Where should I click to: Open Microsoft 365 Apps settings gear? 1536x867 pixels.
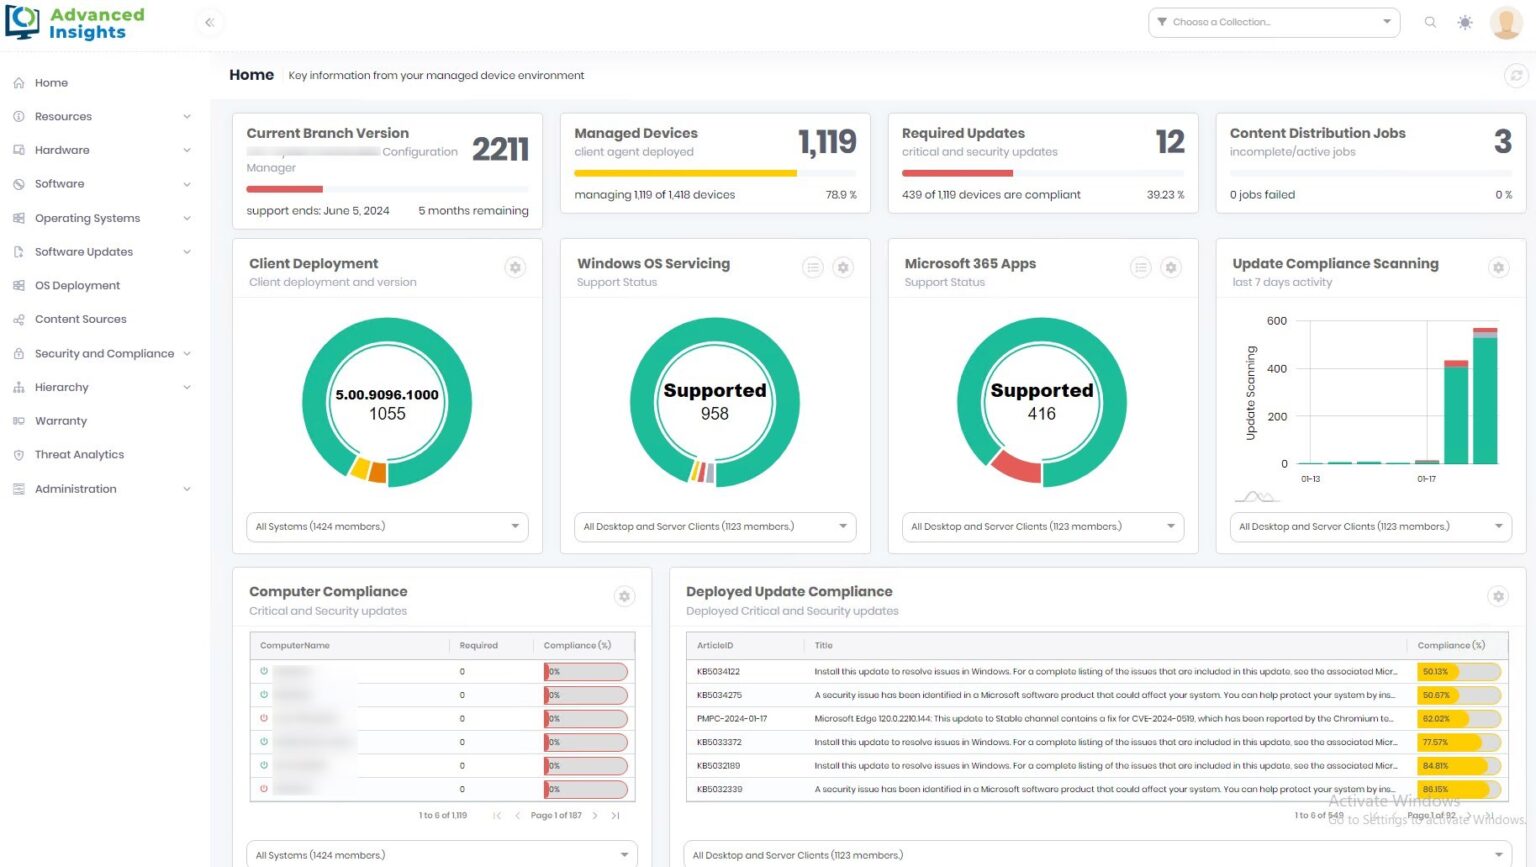pos(1171,268)
